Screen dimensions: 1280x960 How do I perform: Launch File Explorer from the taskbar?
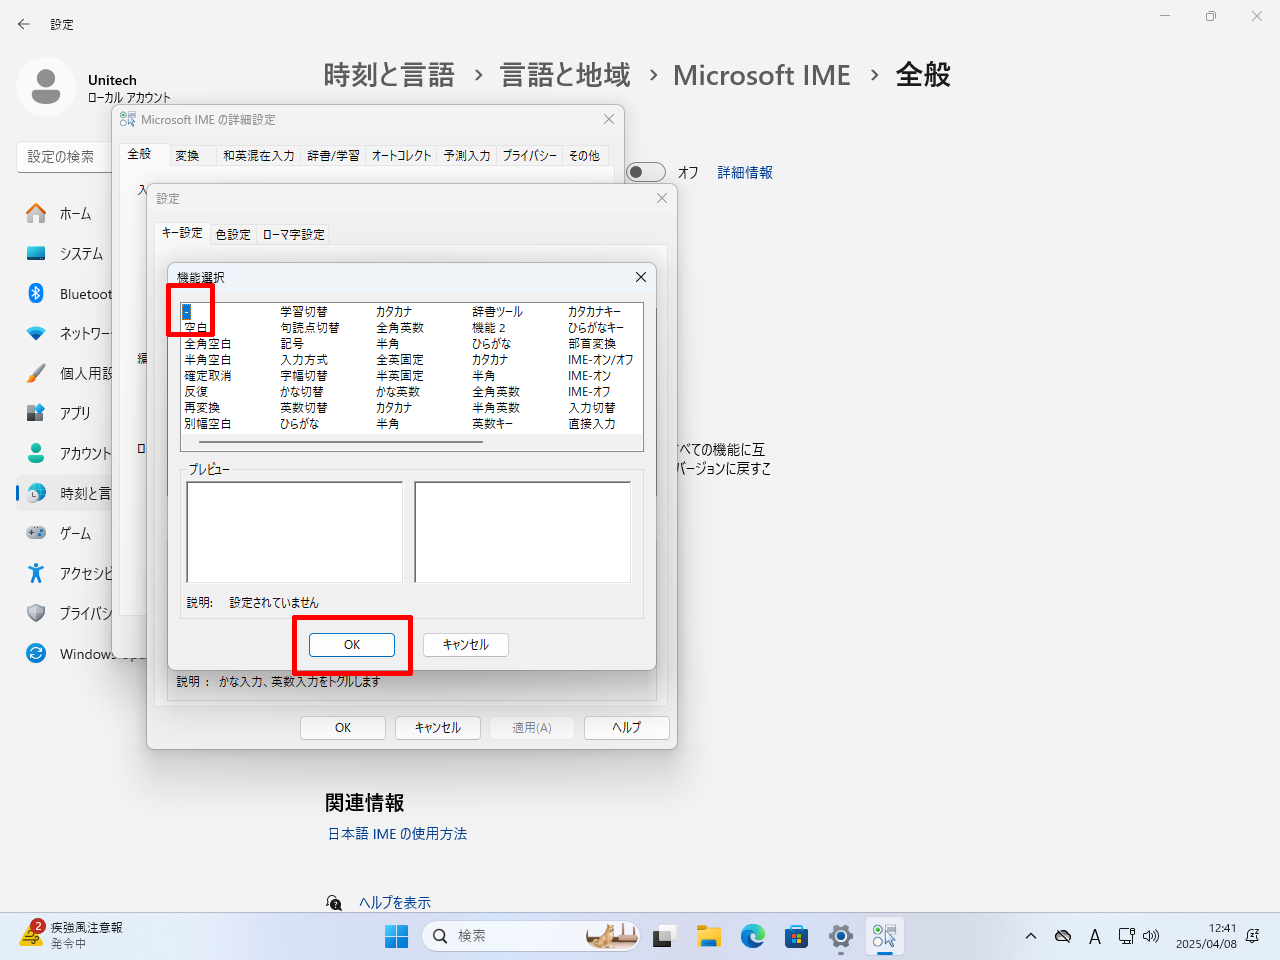[709, 936]
